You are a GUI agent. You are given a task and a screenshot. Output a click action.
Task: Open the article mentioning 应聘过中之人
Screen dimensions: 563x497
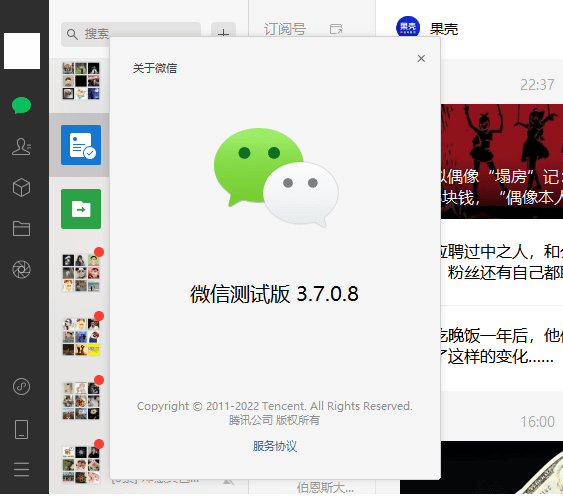(x=502, y=262)
